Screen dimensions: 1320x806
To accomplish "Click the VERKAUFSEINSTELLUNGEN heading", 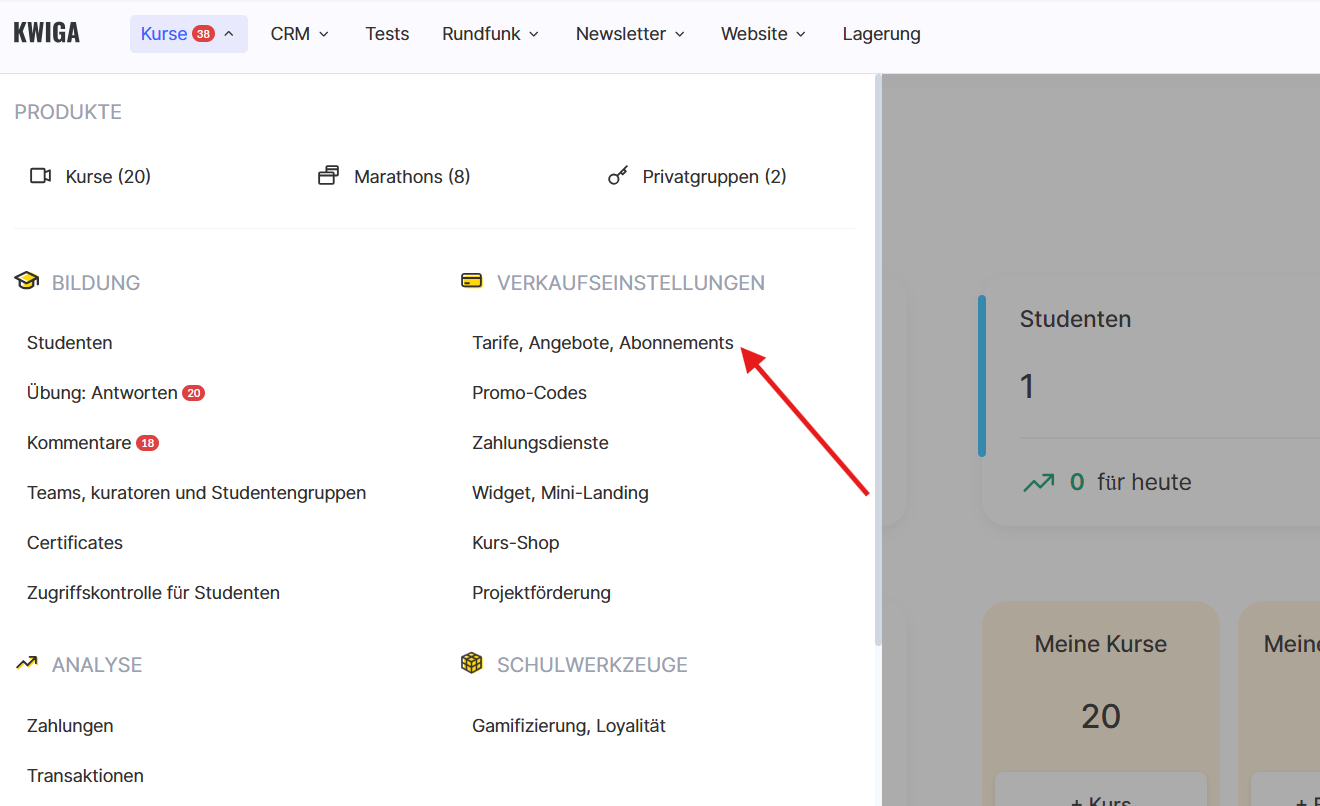I will [x=631, y=283].
